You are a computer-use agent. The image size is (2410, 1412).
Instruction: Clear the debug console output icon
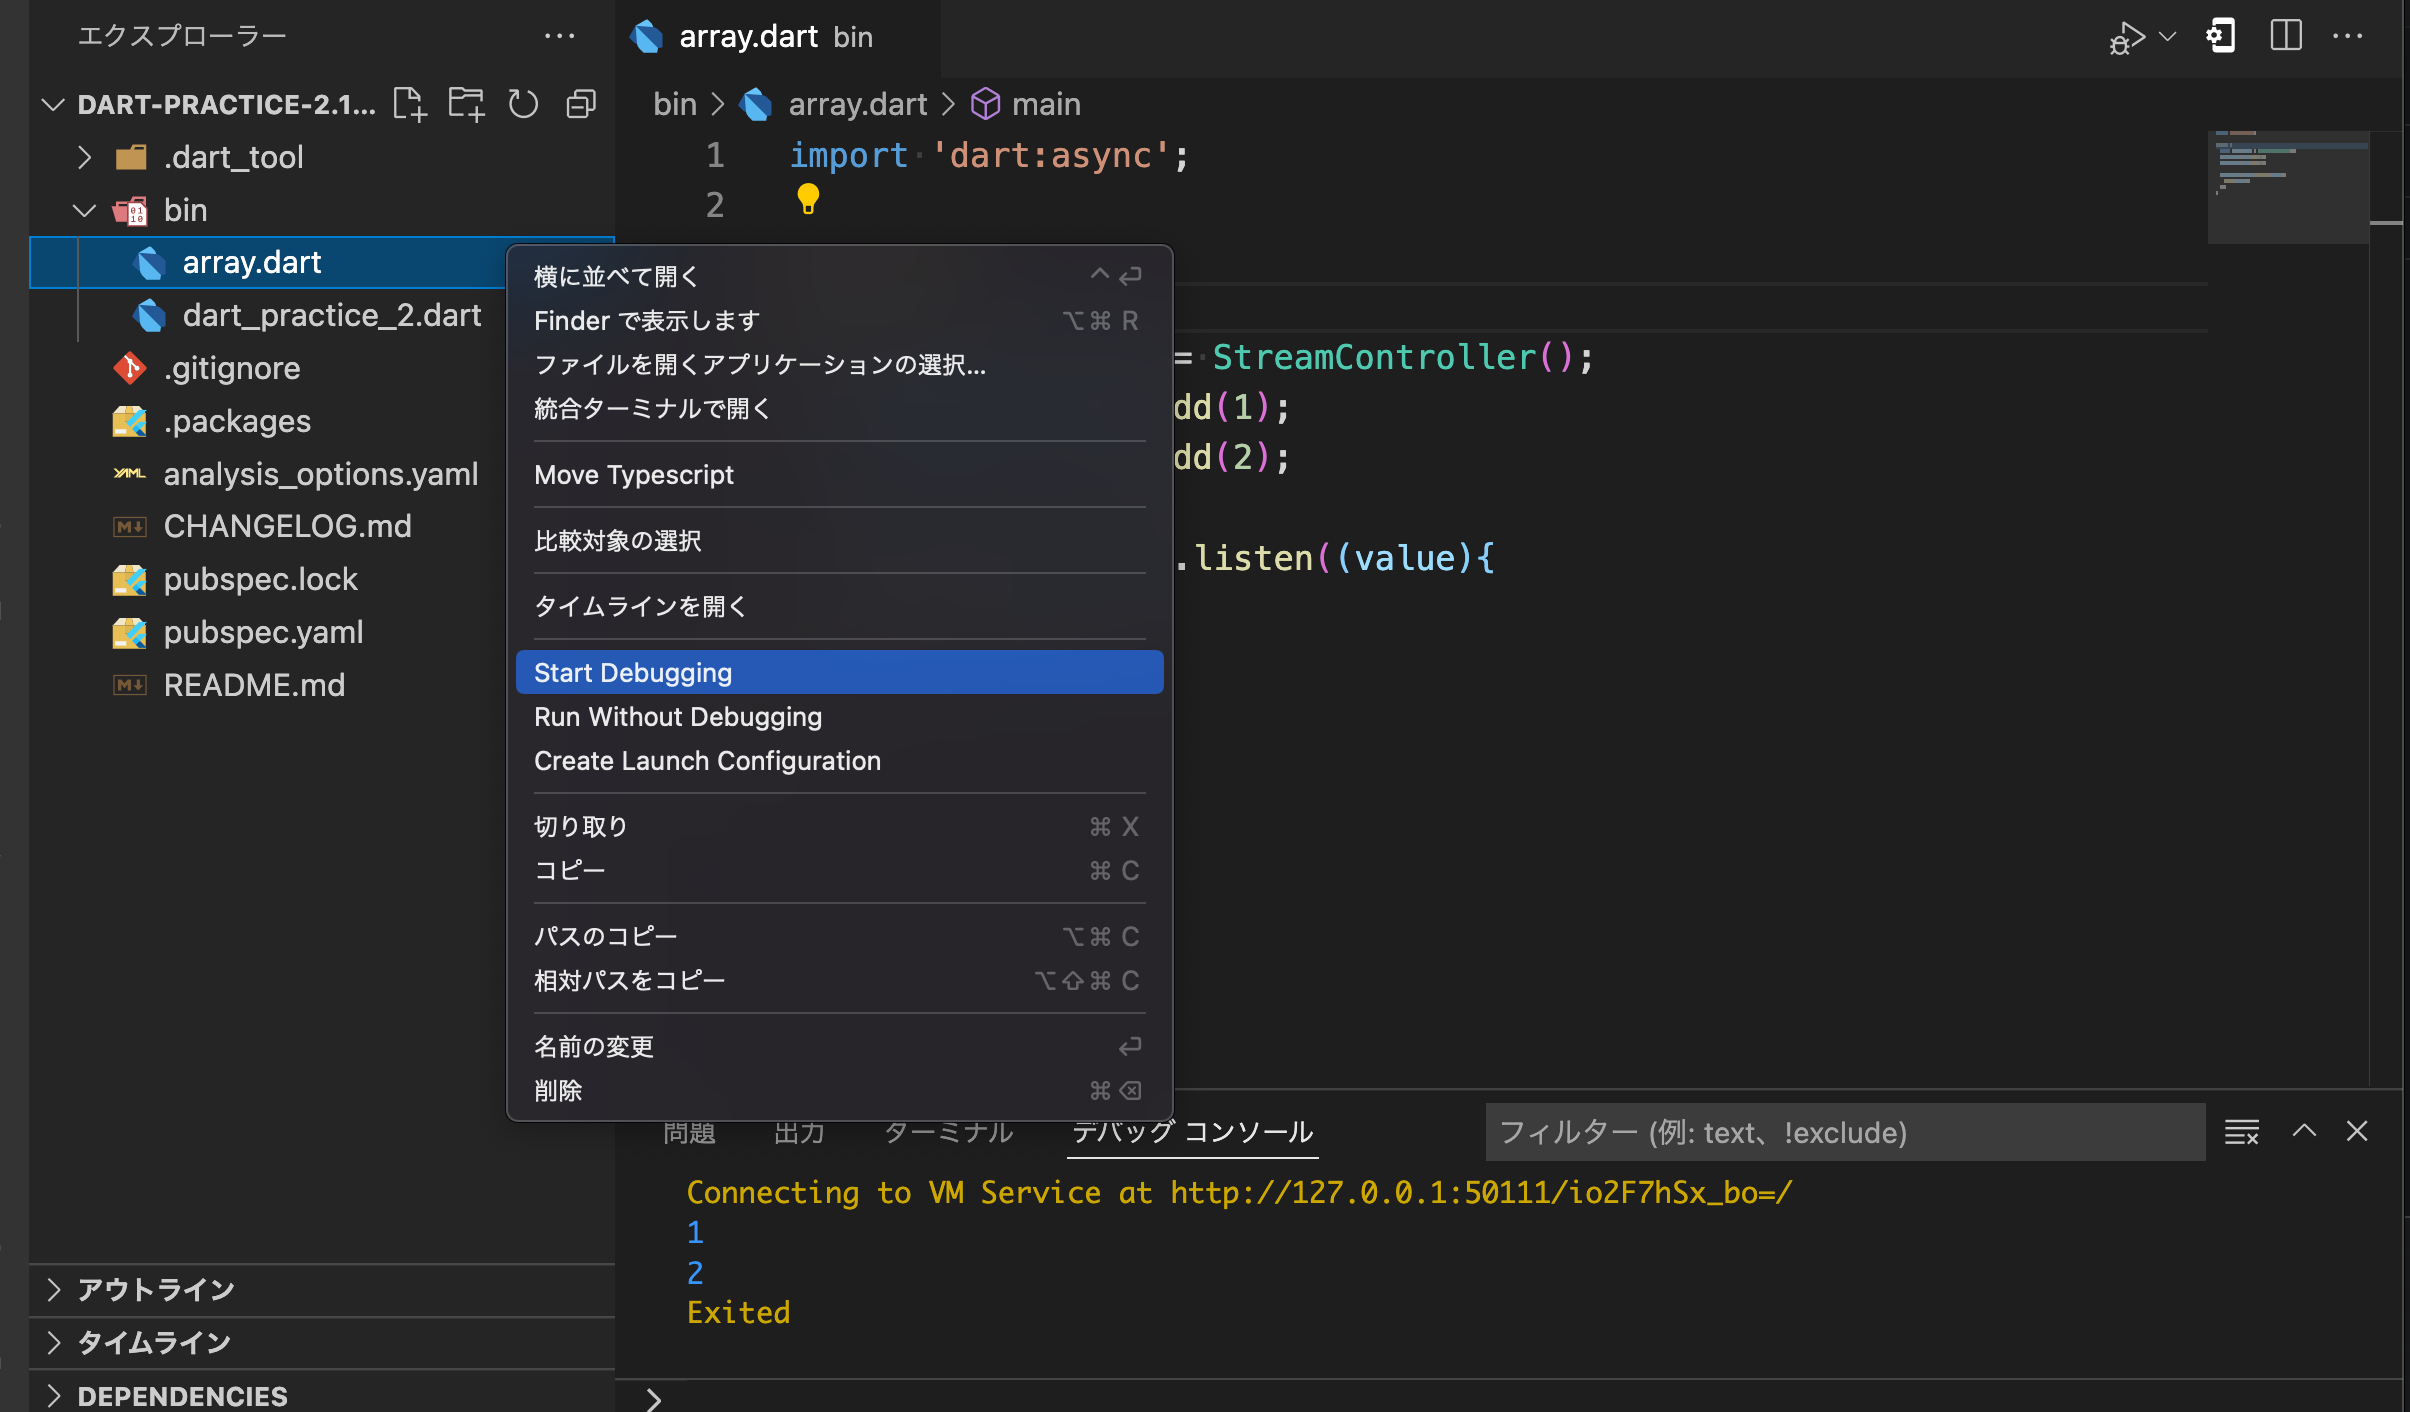2242,1131
